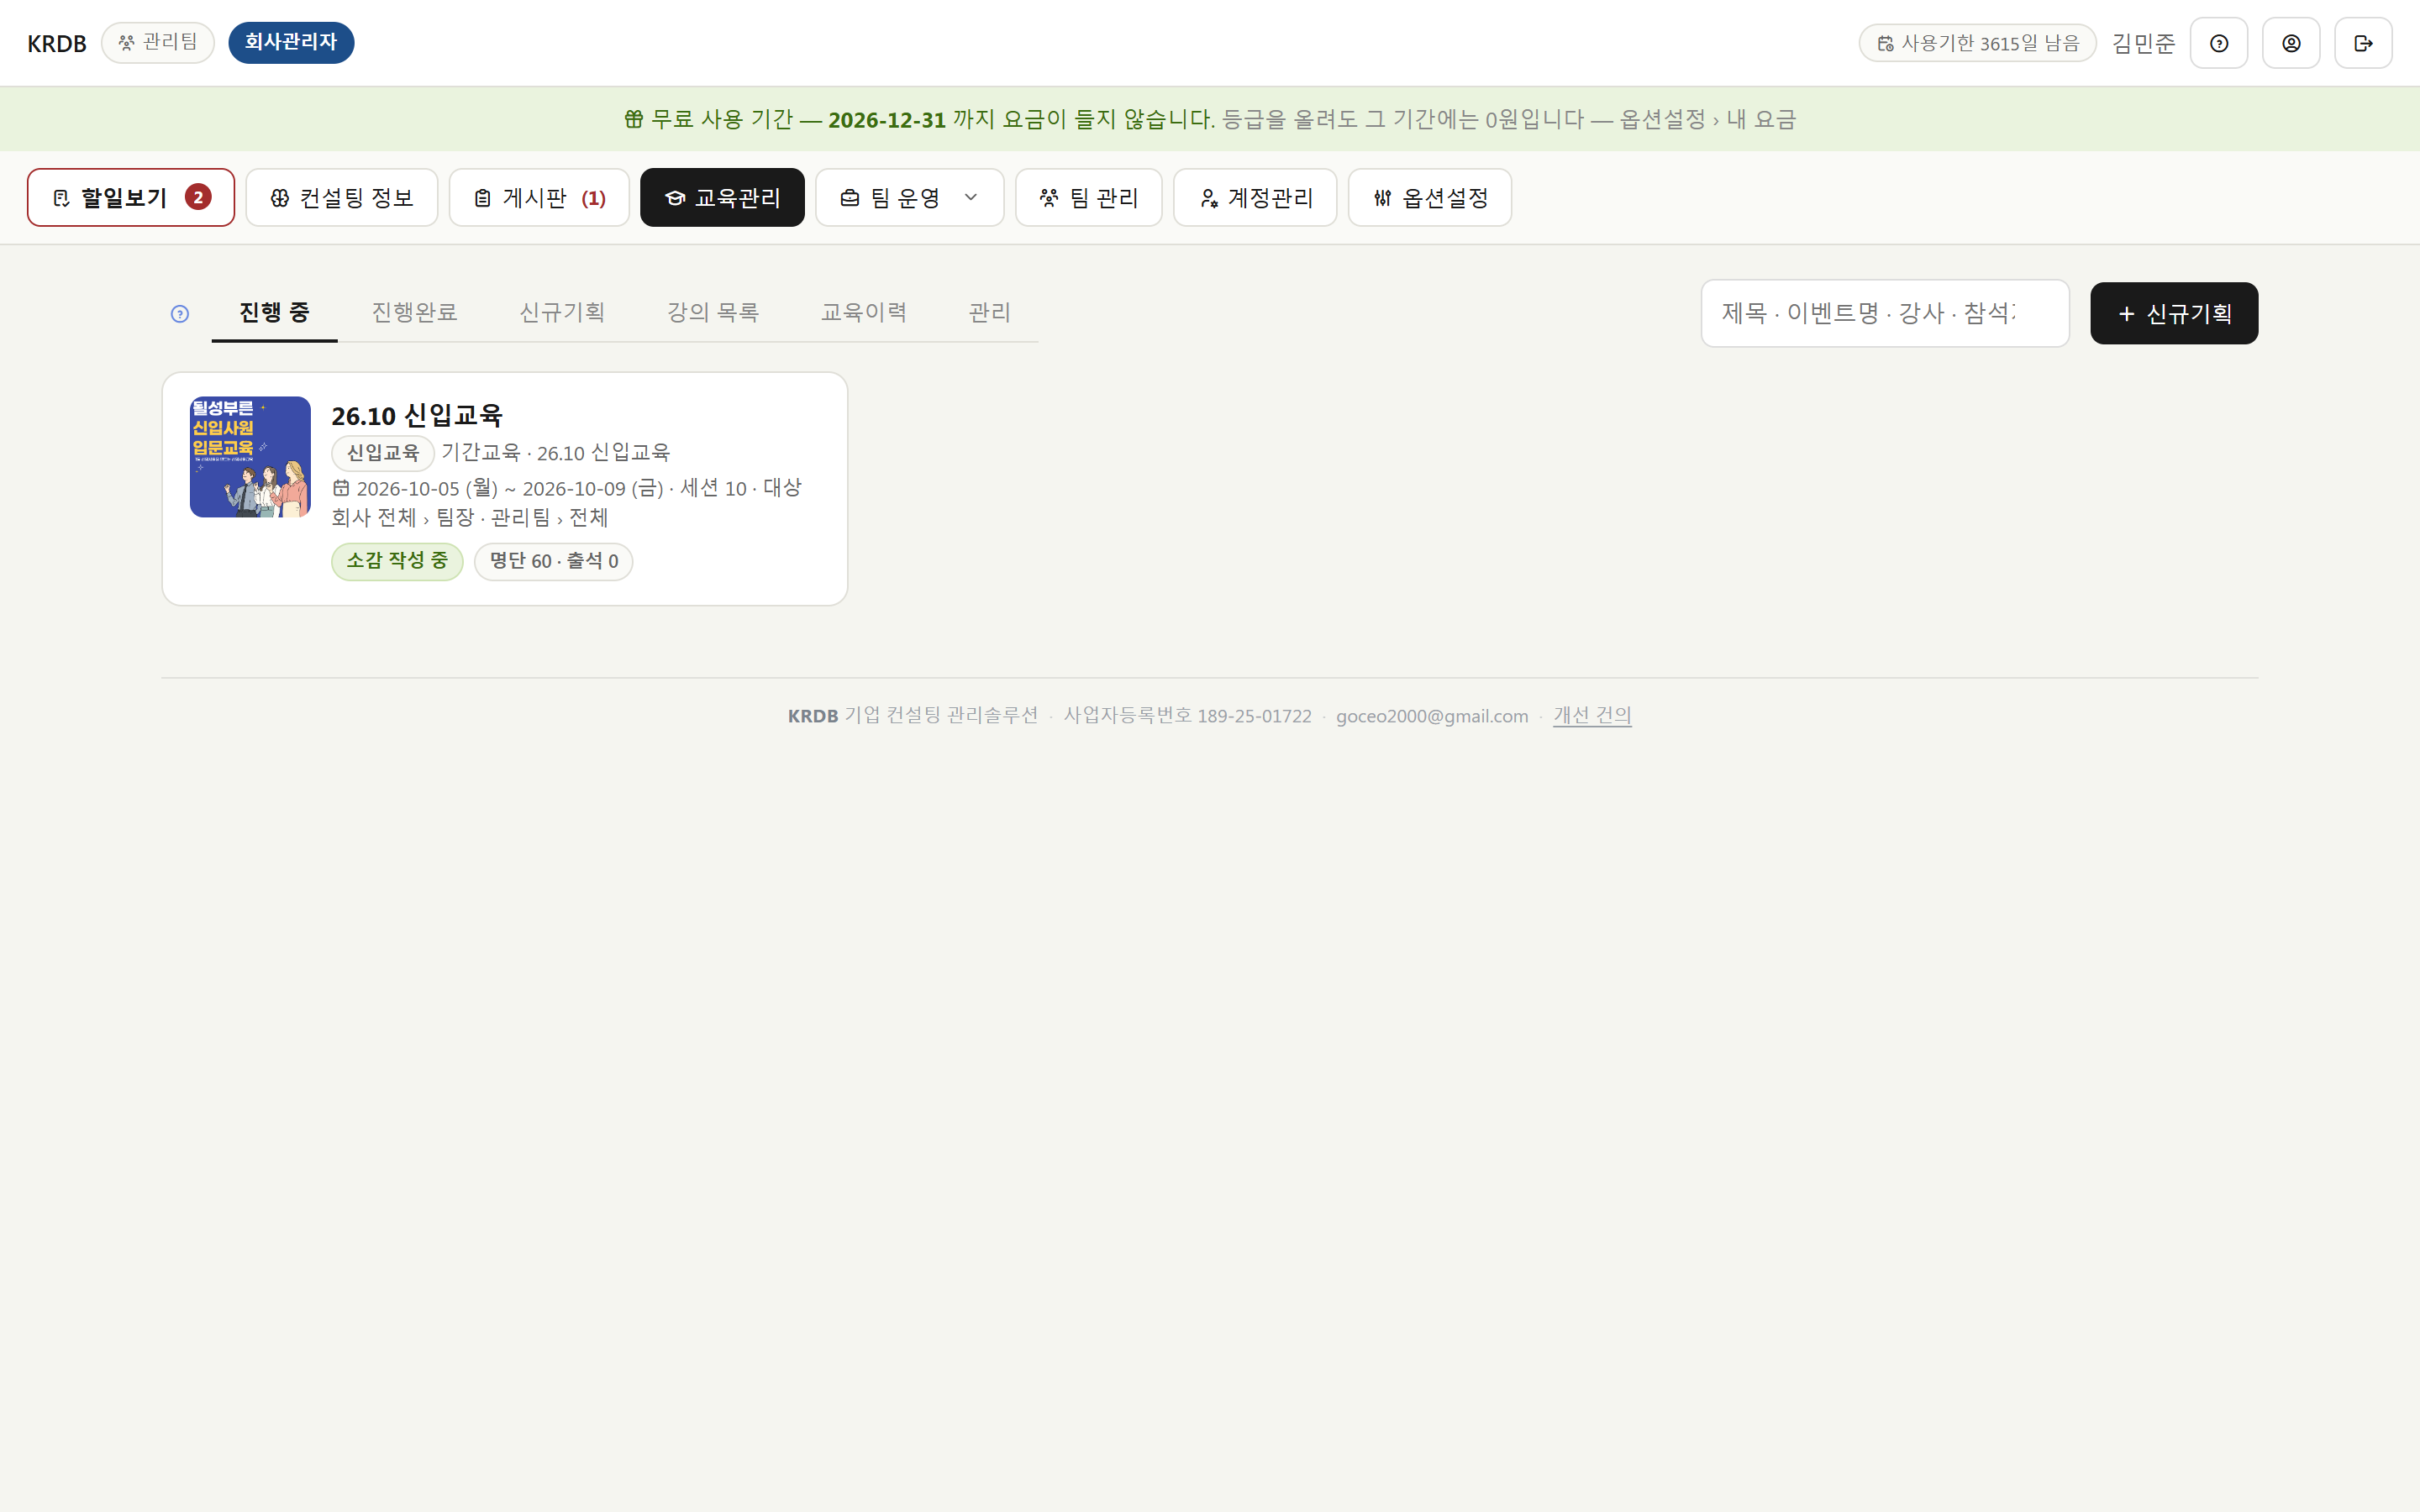Click the 계정관리 navigation label

(1270, 198)
